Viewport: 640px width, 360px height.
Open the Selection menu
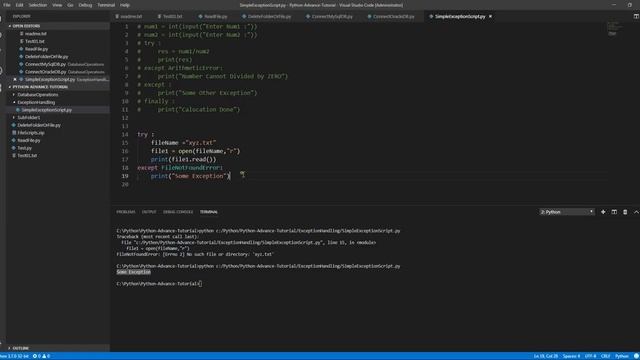[x=38, y=5]
